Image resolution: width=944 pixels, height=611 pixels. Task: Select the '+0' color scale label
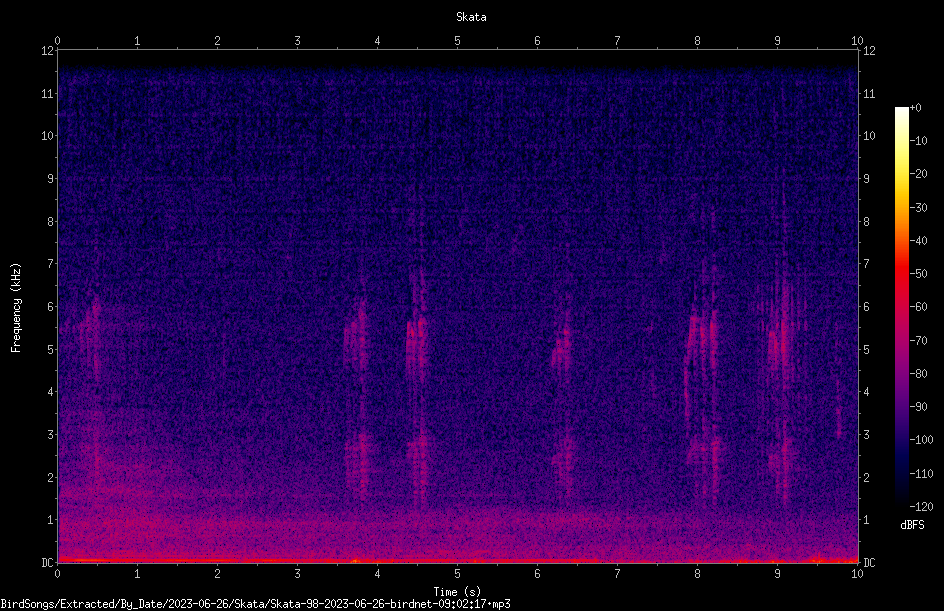[915, 108]
